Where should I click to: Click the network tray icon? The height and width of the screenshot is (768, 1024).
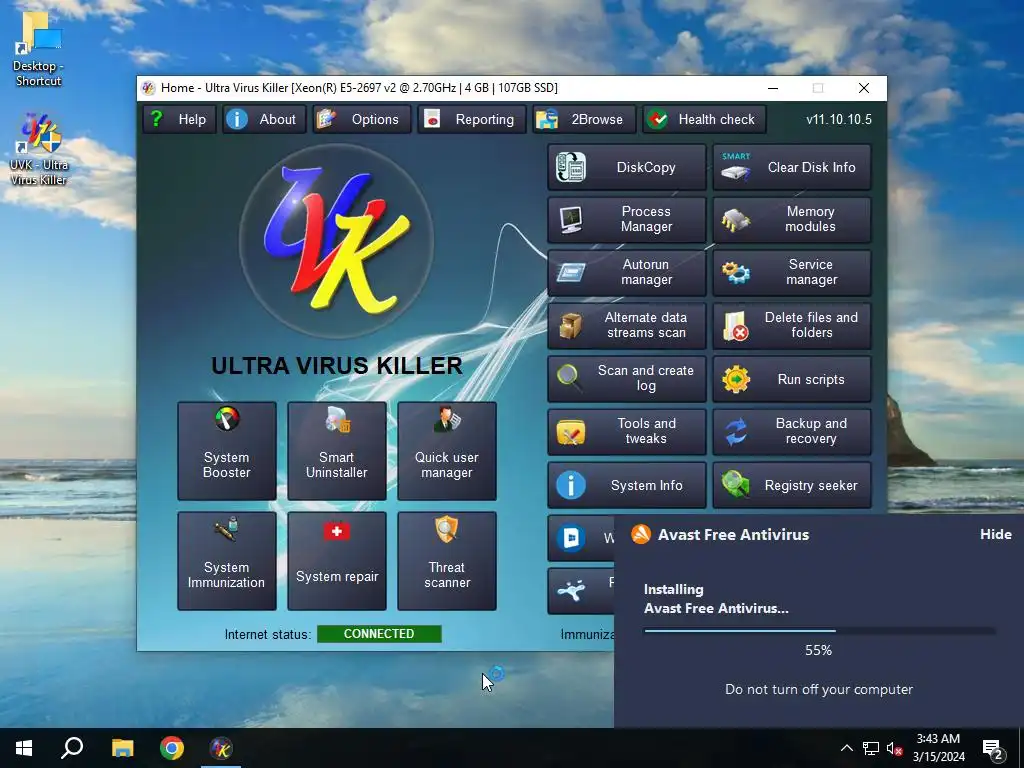(871, 748)
